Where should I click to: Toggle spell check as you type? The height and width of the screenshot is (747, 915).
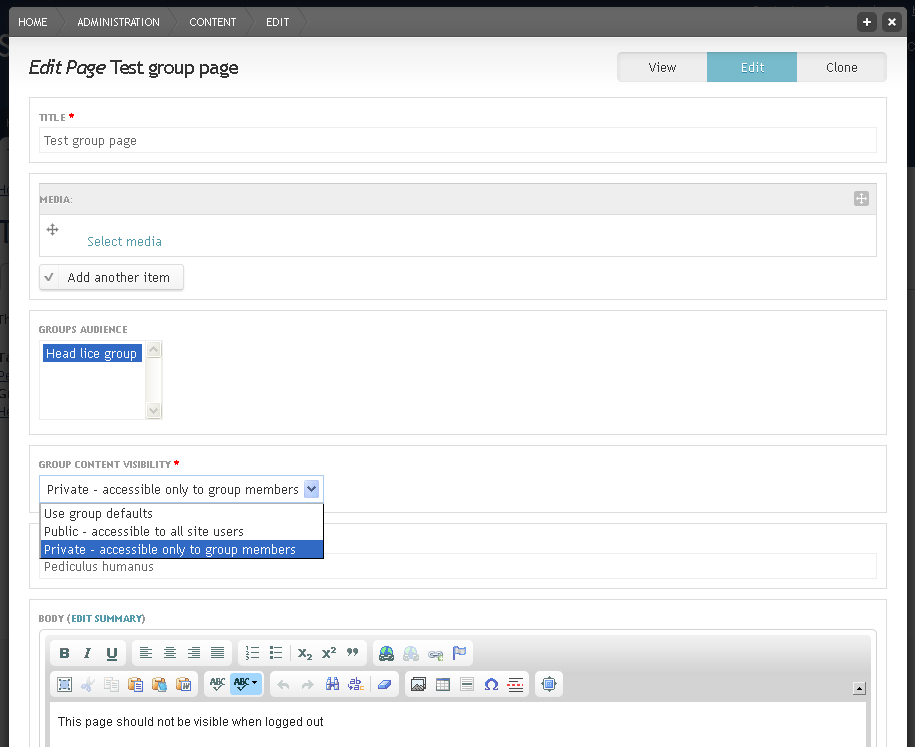(246, 684)
